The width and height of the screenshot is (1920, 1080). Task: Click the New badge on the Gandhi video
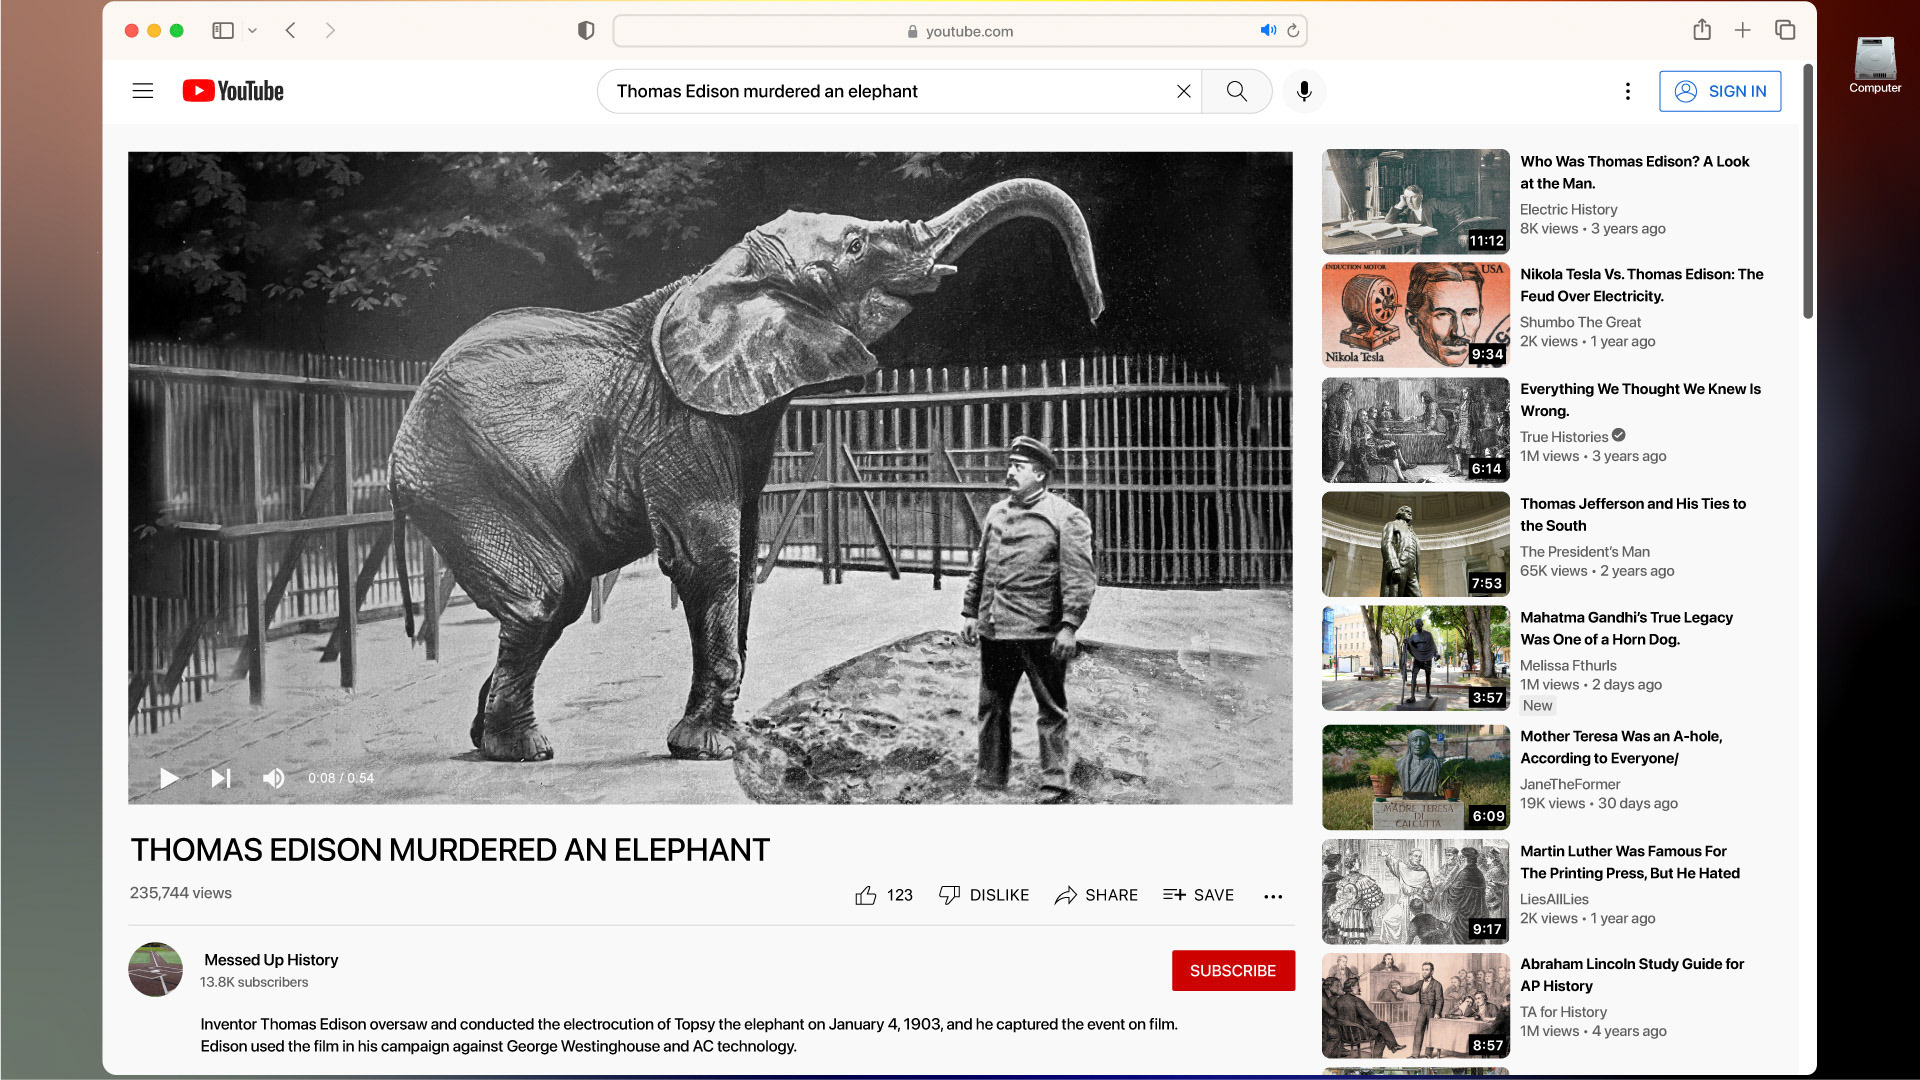tap(1537, 706)
